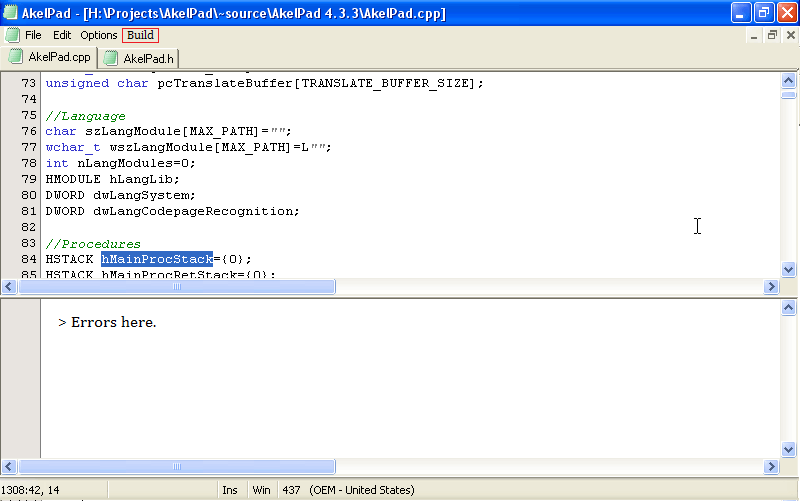This screenshot has height=501, width=800.
Task: Click the AkelPad icon in the title bar
Action: click(x=10, y=13)
